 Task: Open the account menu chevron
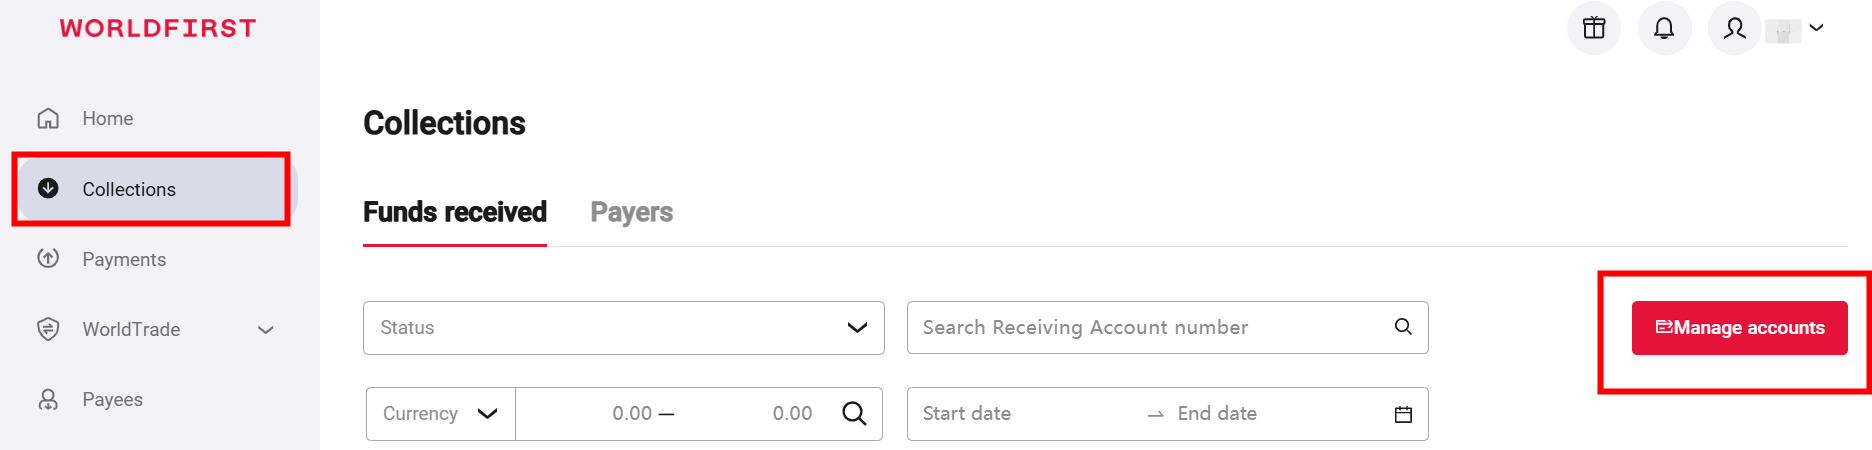click(x=1817, y=28)
